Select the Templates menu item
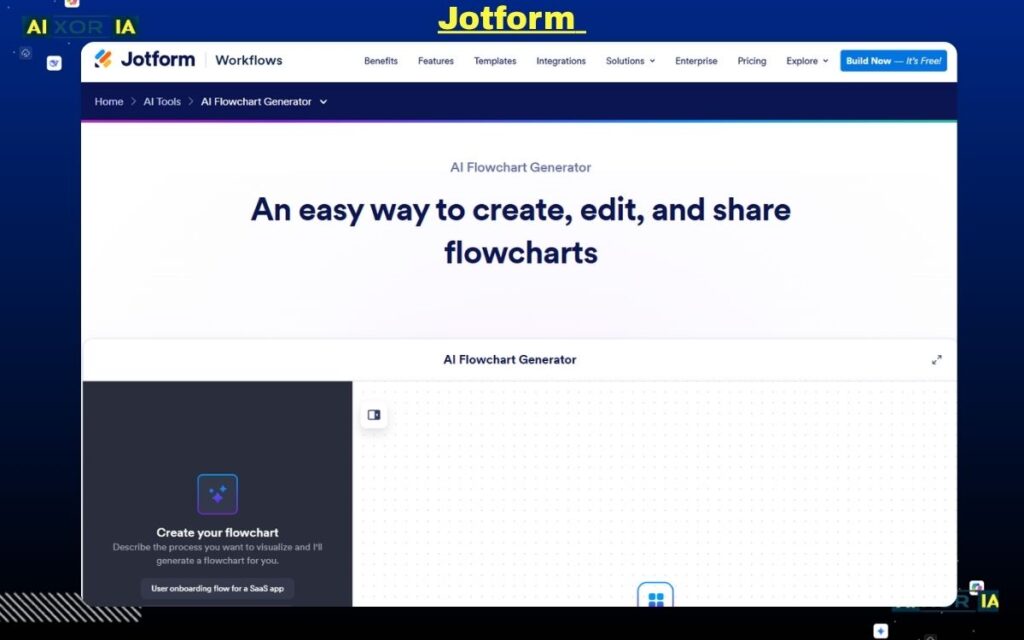 [494, 61]
